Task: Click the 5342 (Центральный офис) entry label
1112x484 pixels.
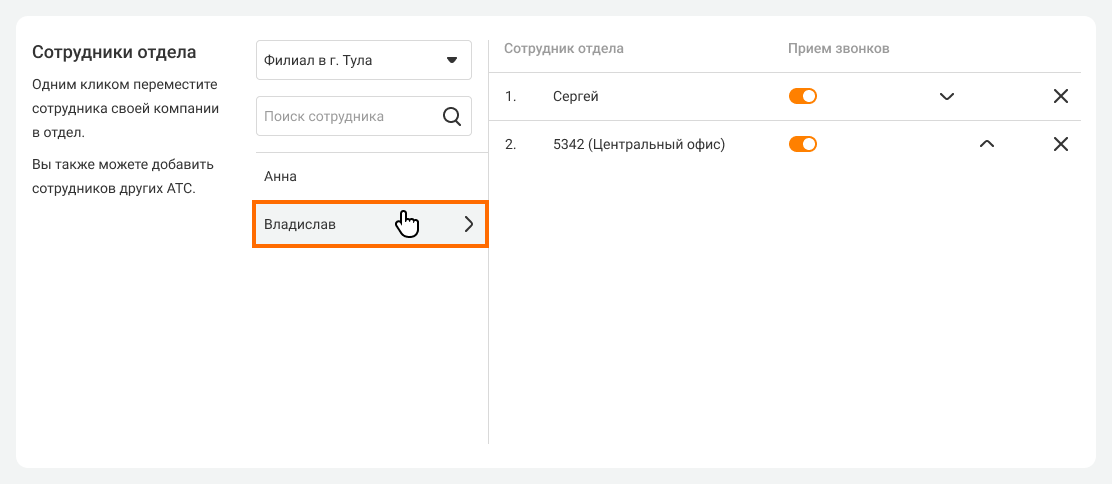Action: tap(638, 144)
